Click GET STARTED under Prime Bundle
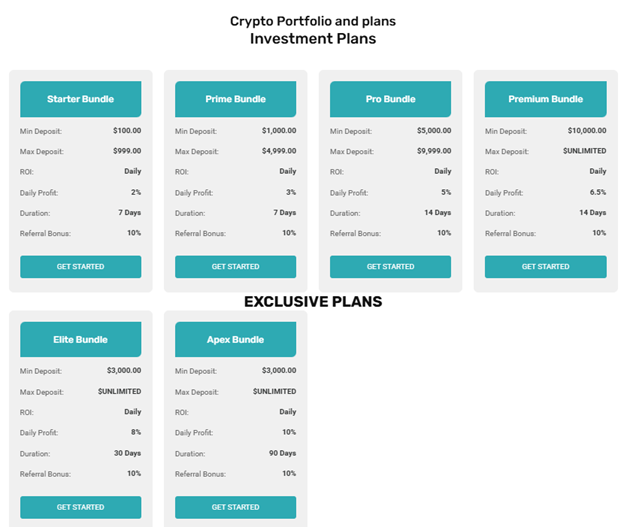 pyautogui.click(x=235, y=267)
